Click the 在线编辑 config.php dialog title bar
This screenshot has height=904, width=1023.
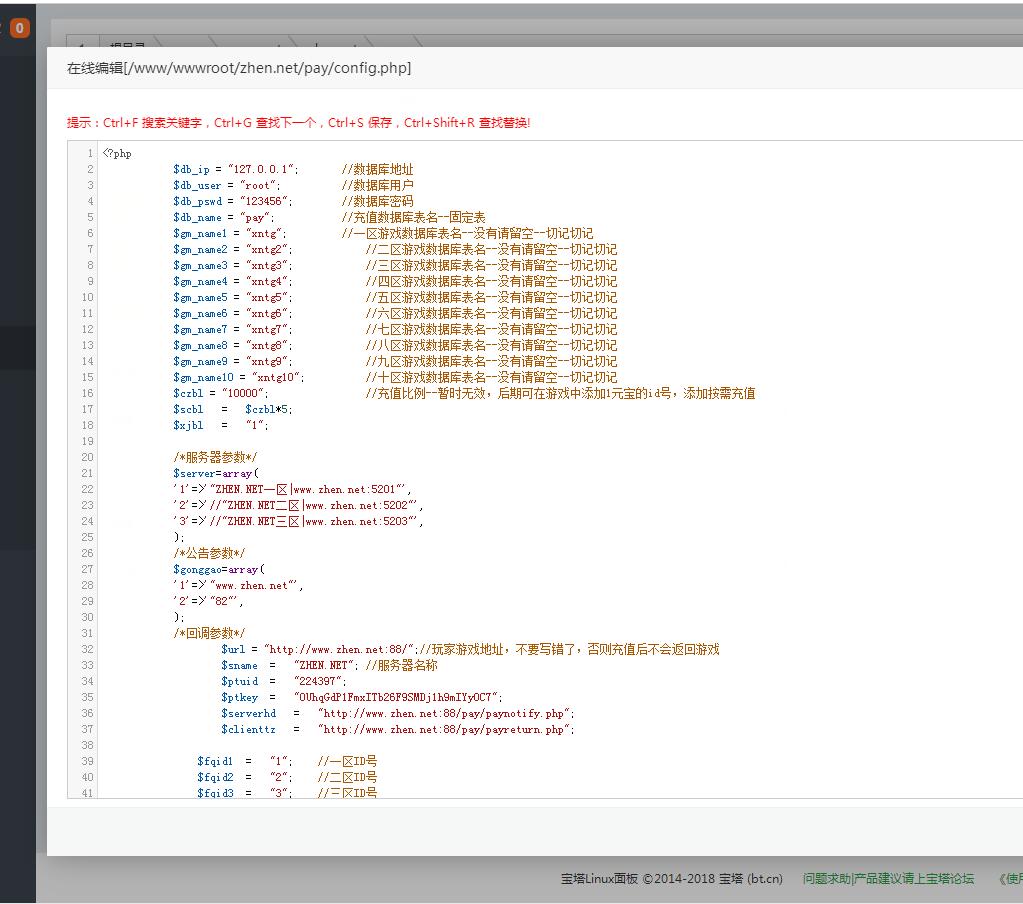tap(238, 68)
